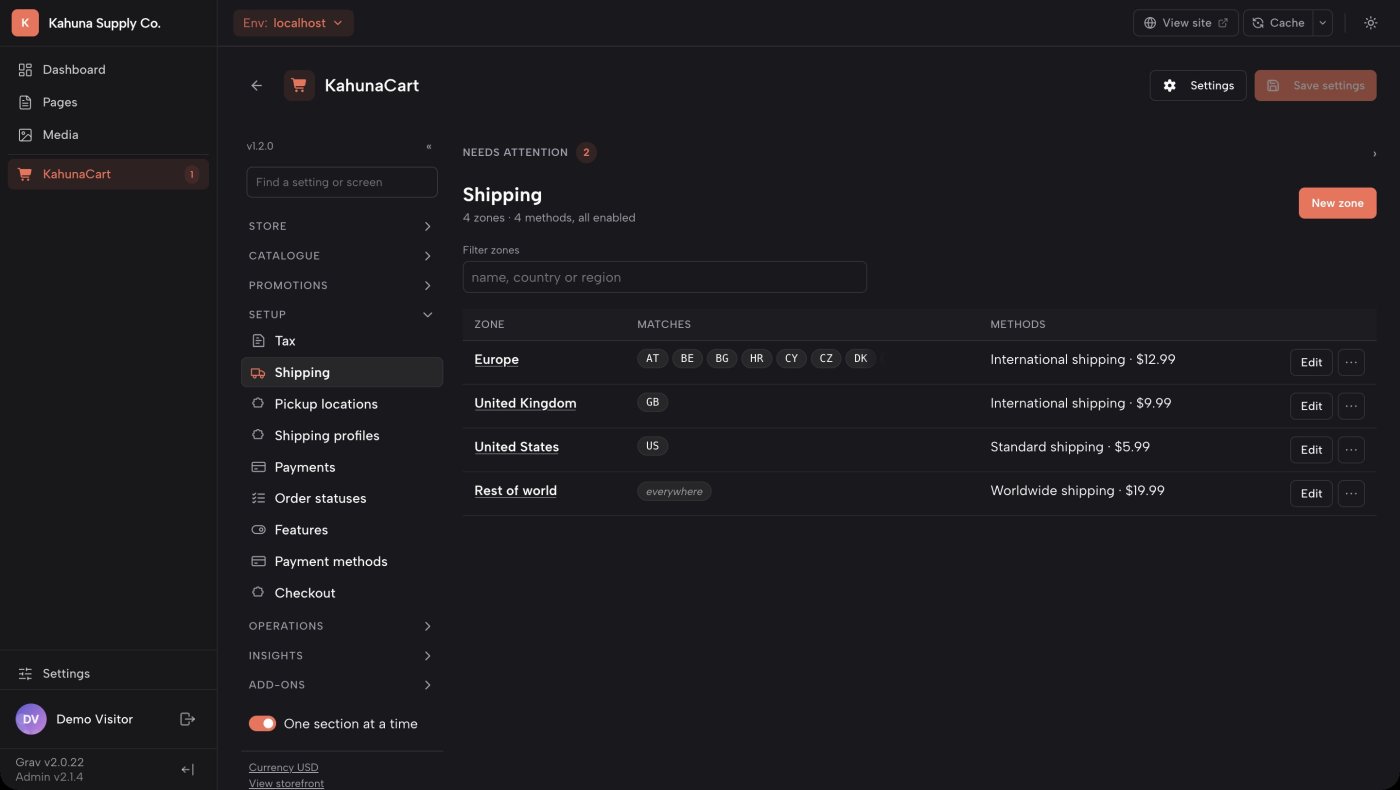Click the back arrow beside KahunaCart
This screenshot has height=790, width=1400.
click(257, 86)
